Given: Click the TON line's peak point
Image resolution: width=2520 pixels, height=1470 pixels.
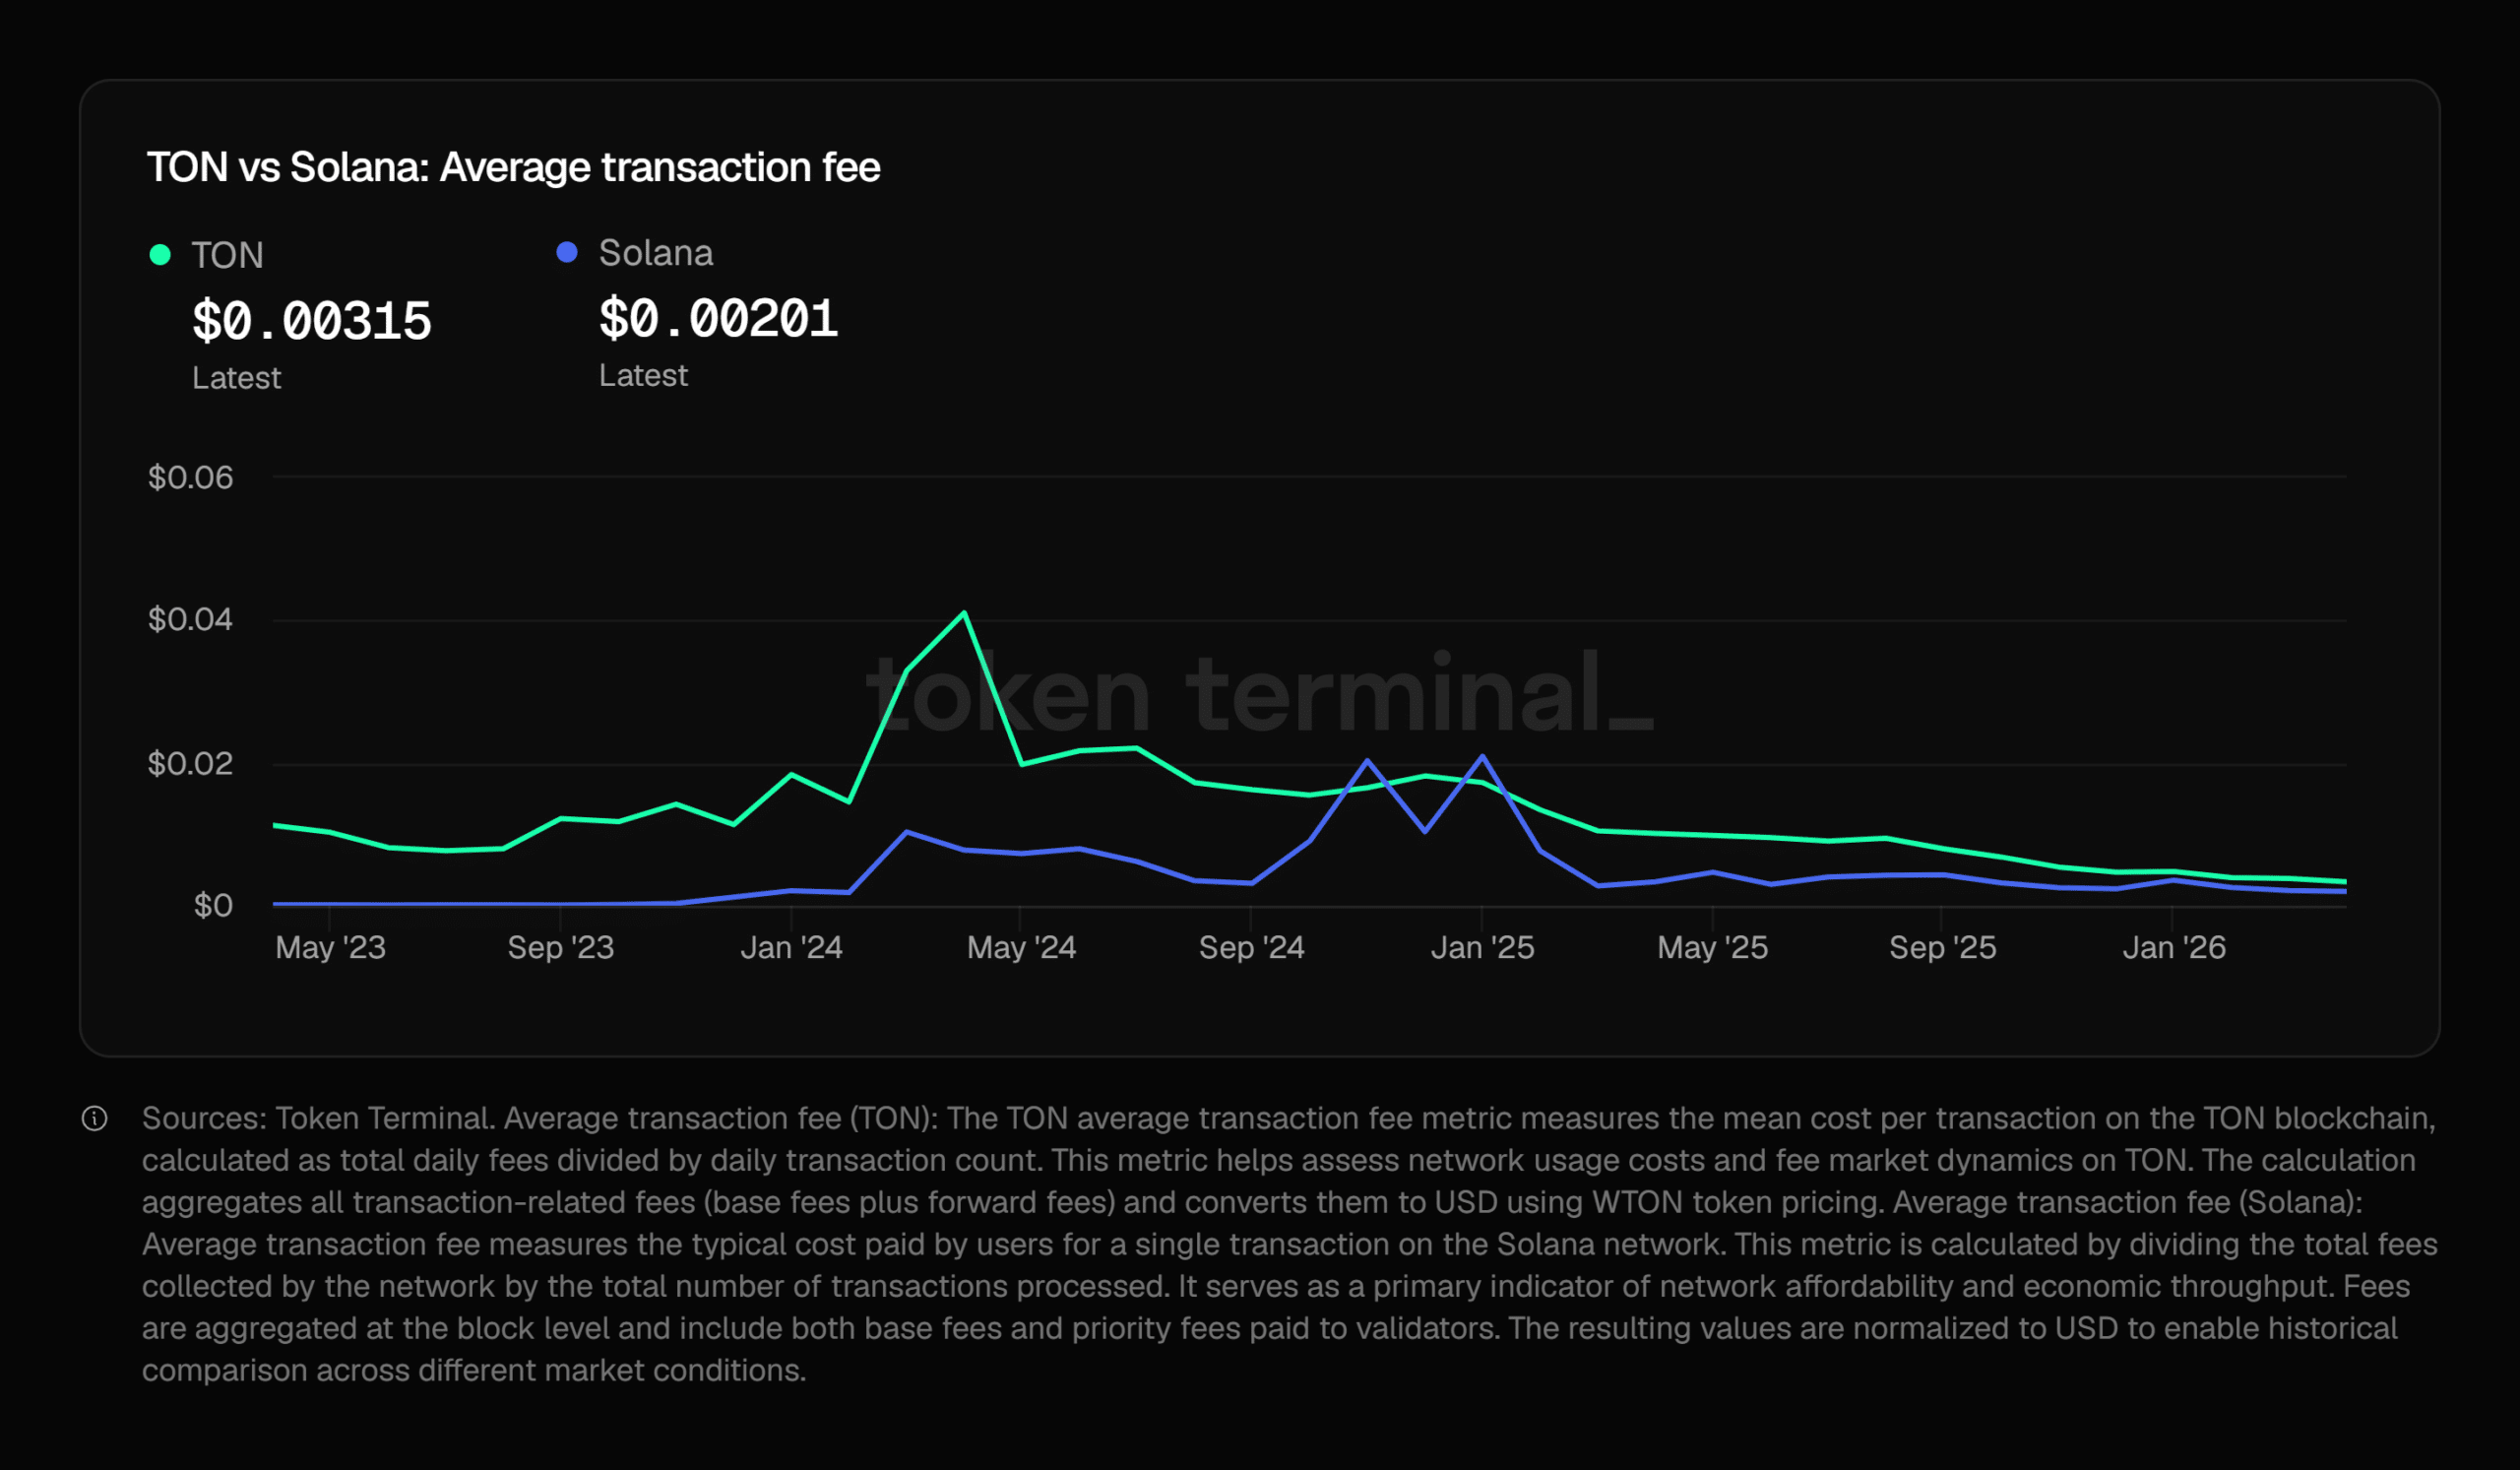Looking at the screenshot, I should point(963,613).
